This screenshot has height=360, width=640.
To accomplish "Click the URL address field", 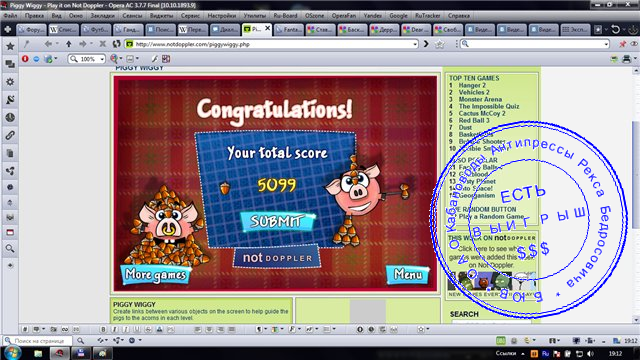I will coord(272,44).
